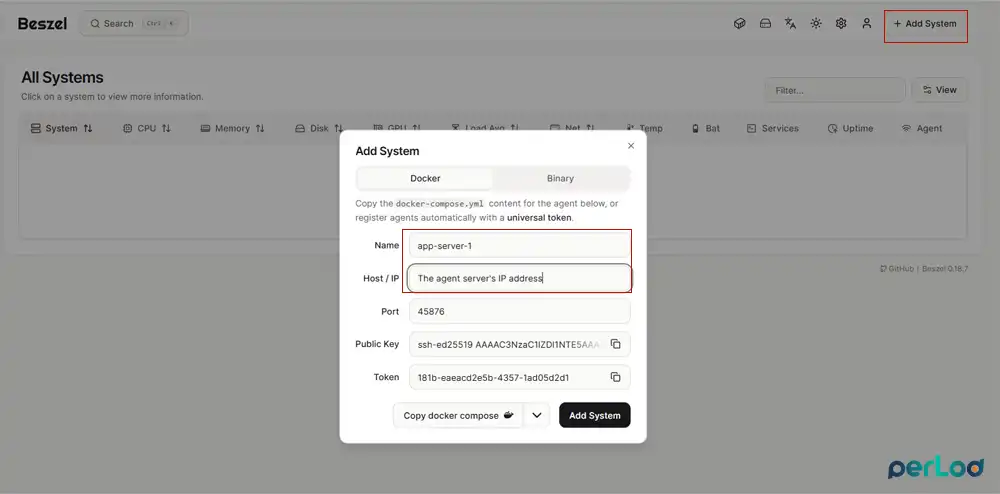Click into the Port field

(x=519, y=312)
